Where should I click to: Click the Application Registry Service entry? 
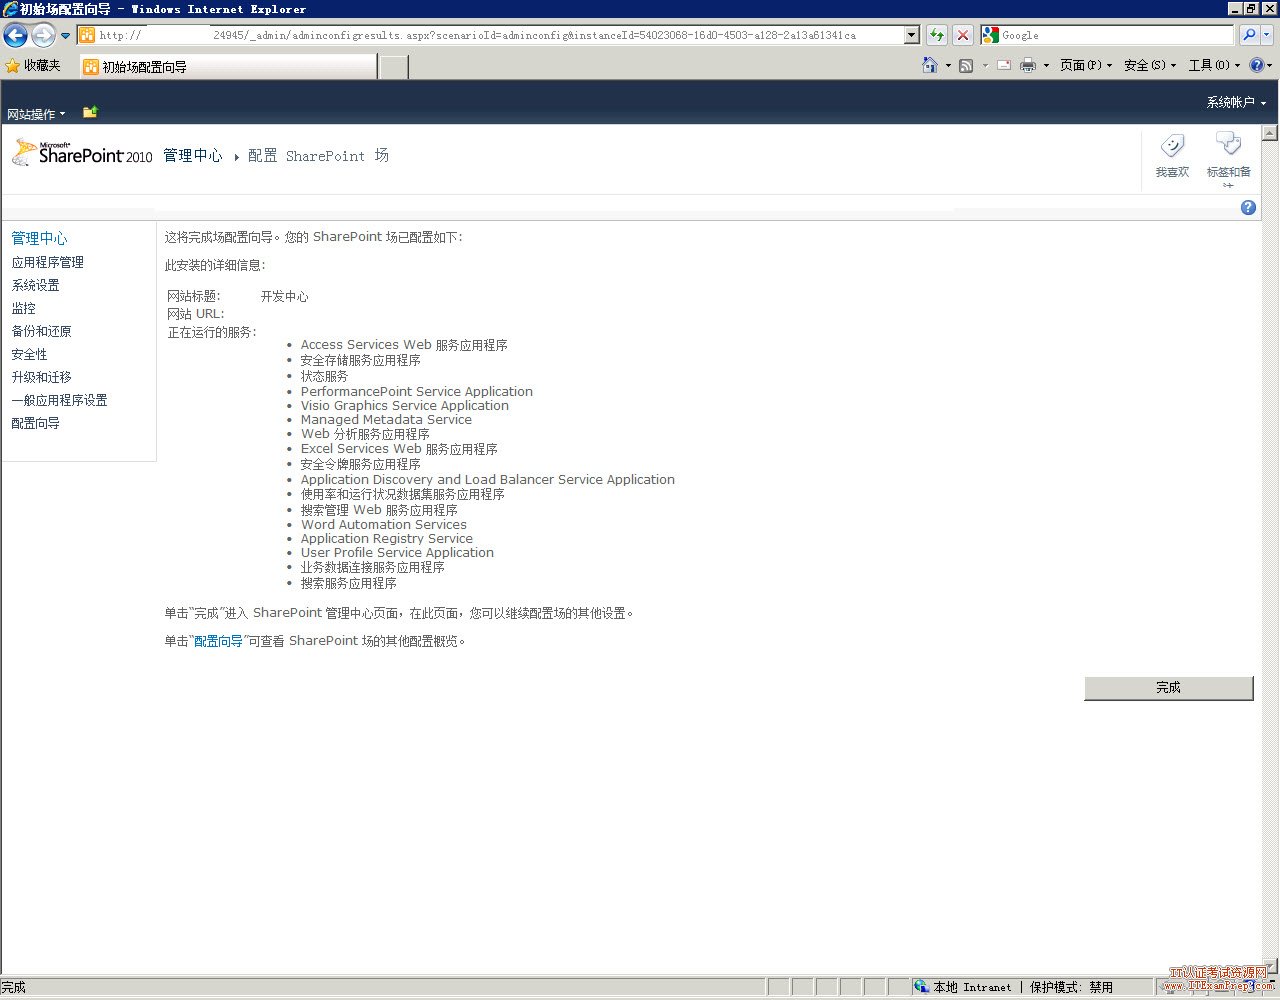click(x=387, y=539)
